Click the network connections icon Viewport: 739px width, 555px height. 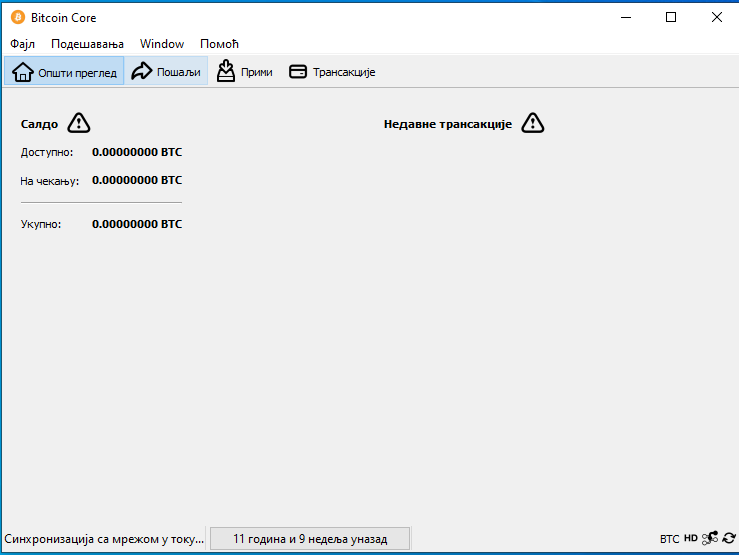[710, 538]
